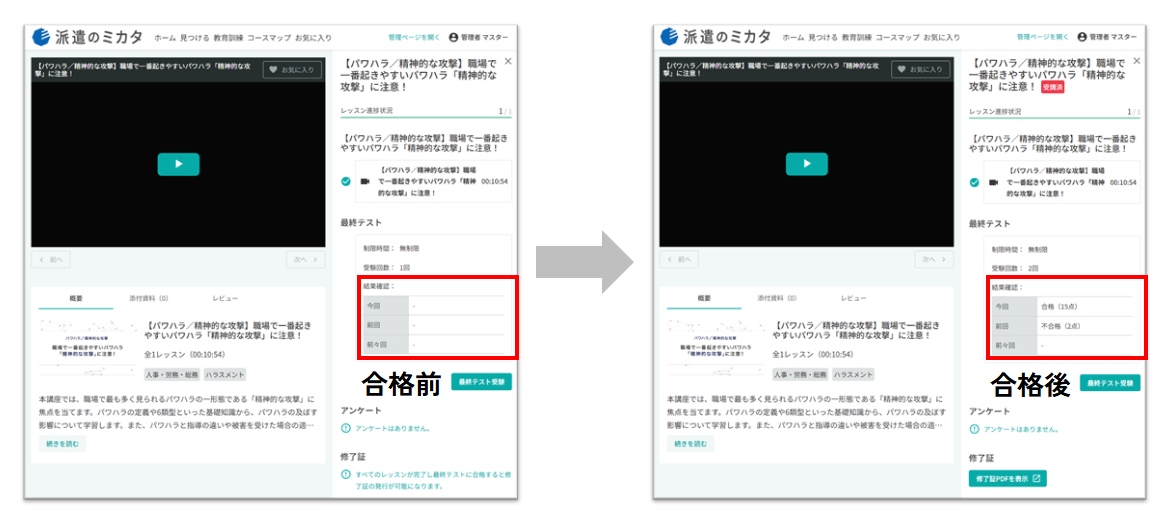Select レビュー tab in 合格前 screen
Image resolution: width=1174 pixels, height=523 pixels.
(x=225, y=298)
